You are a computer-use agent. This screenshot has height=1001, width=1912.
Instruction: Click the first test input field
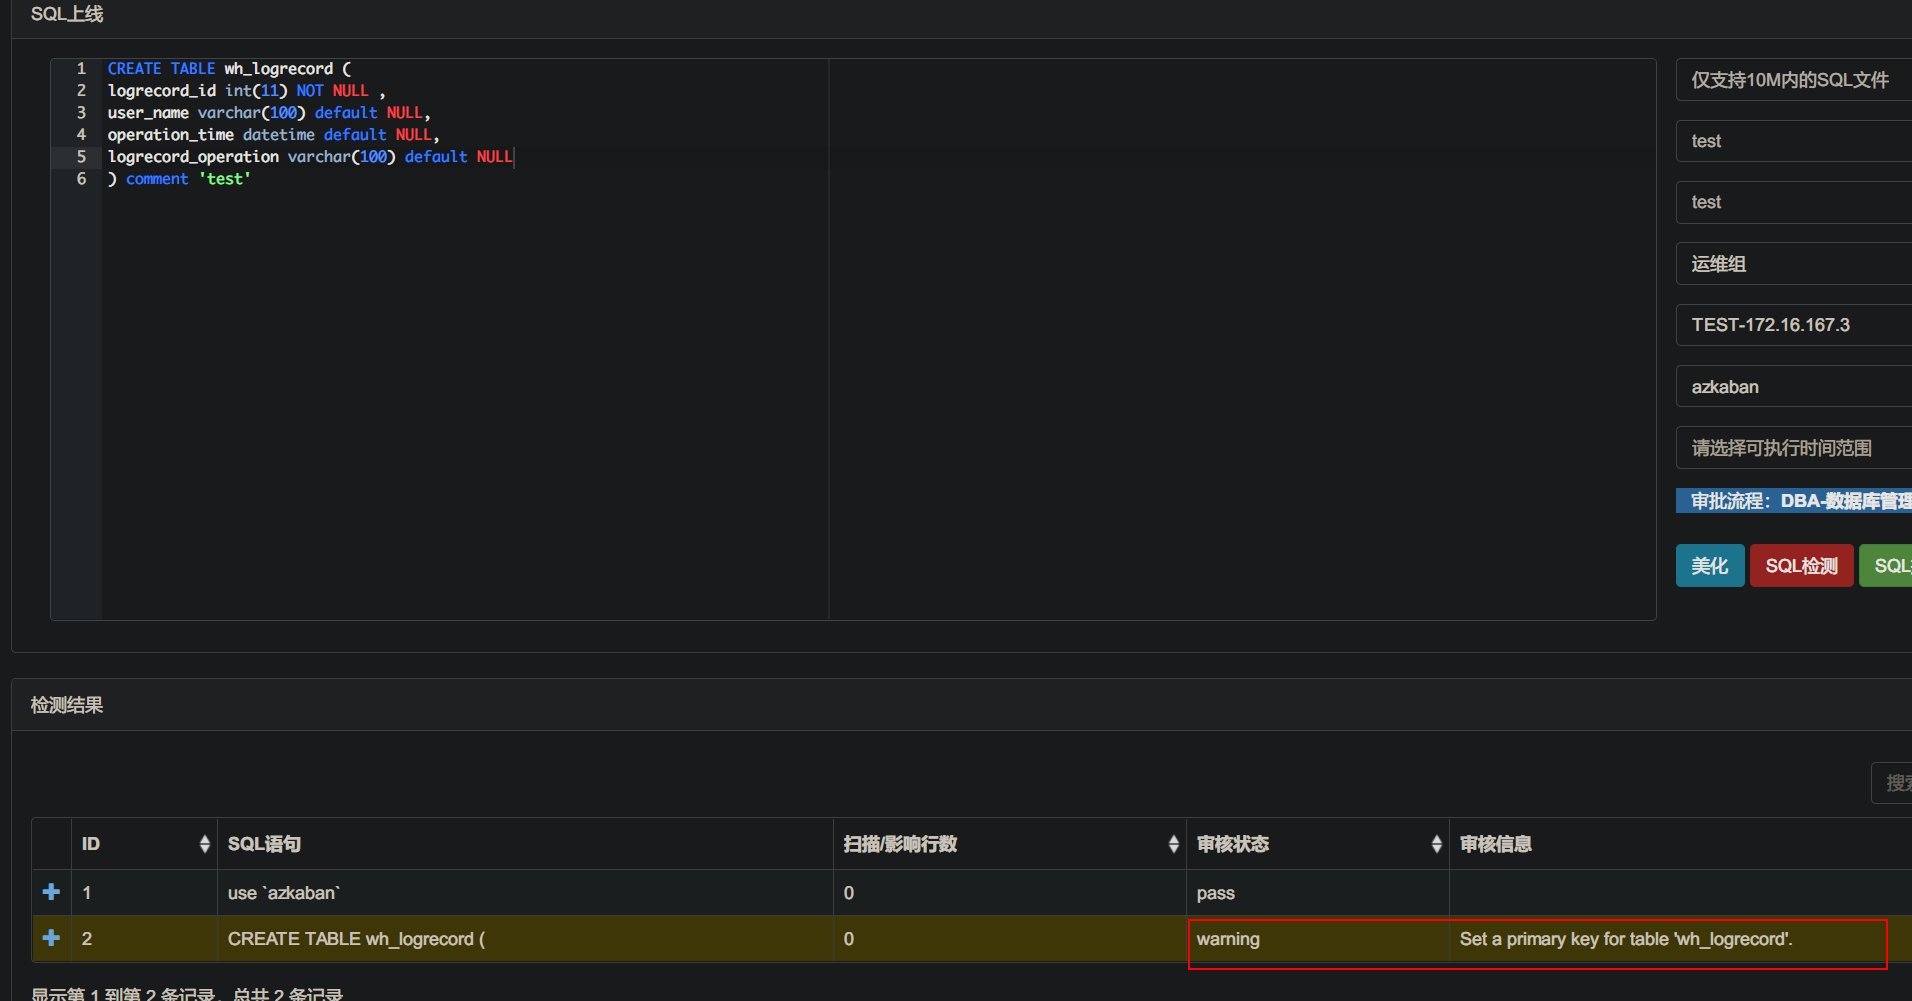pyautogui.click(x=1790, y=141)
